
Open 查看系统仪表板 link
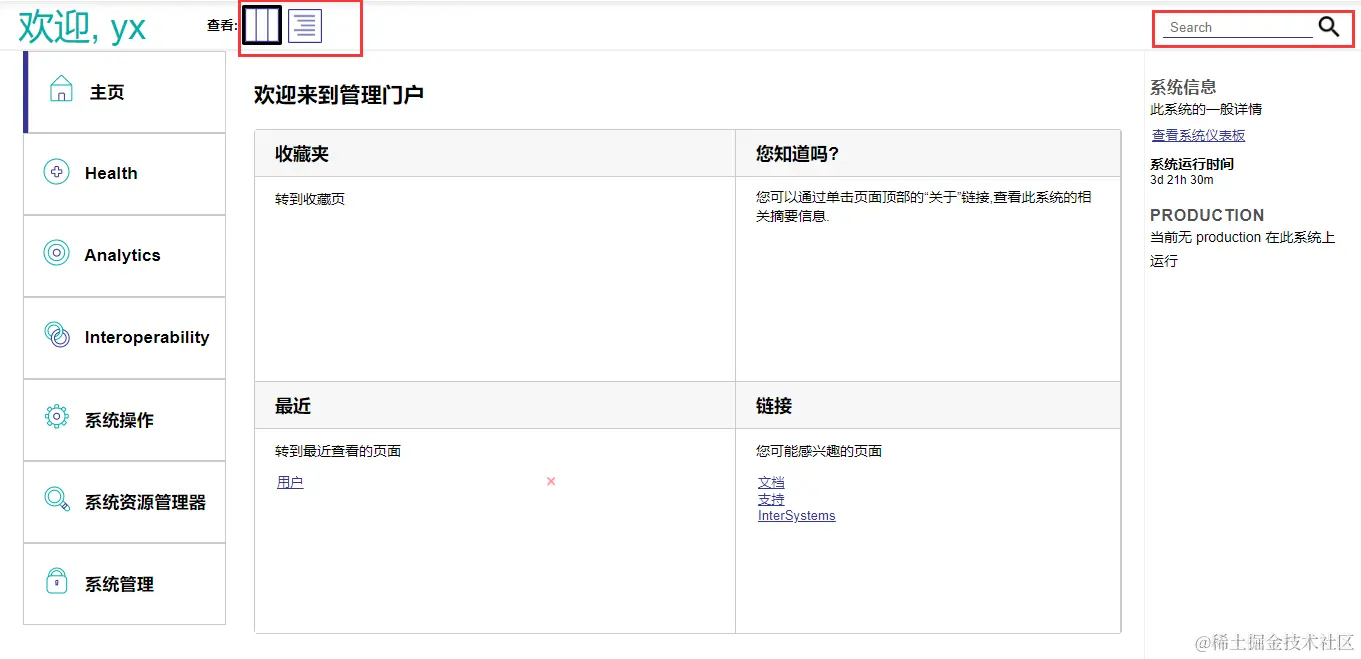click(x=1199, y=135)
